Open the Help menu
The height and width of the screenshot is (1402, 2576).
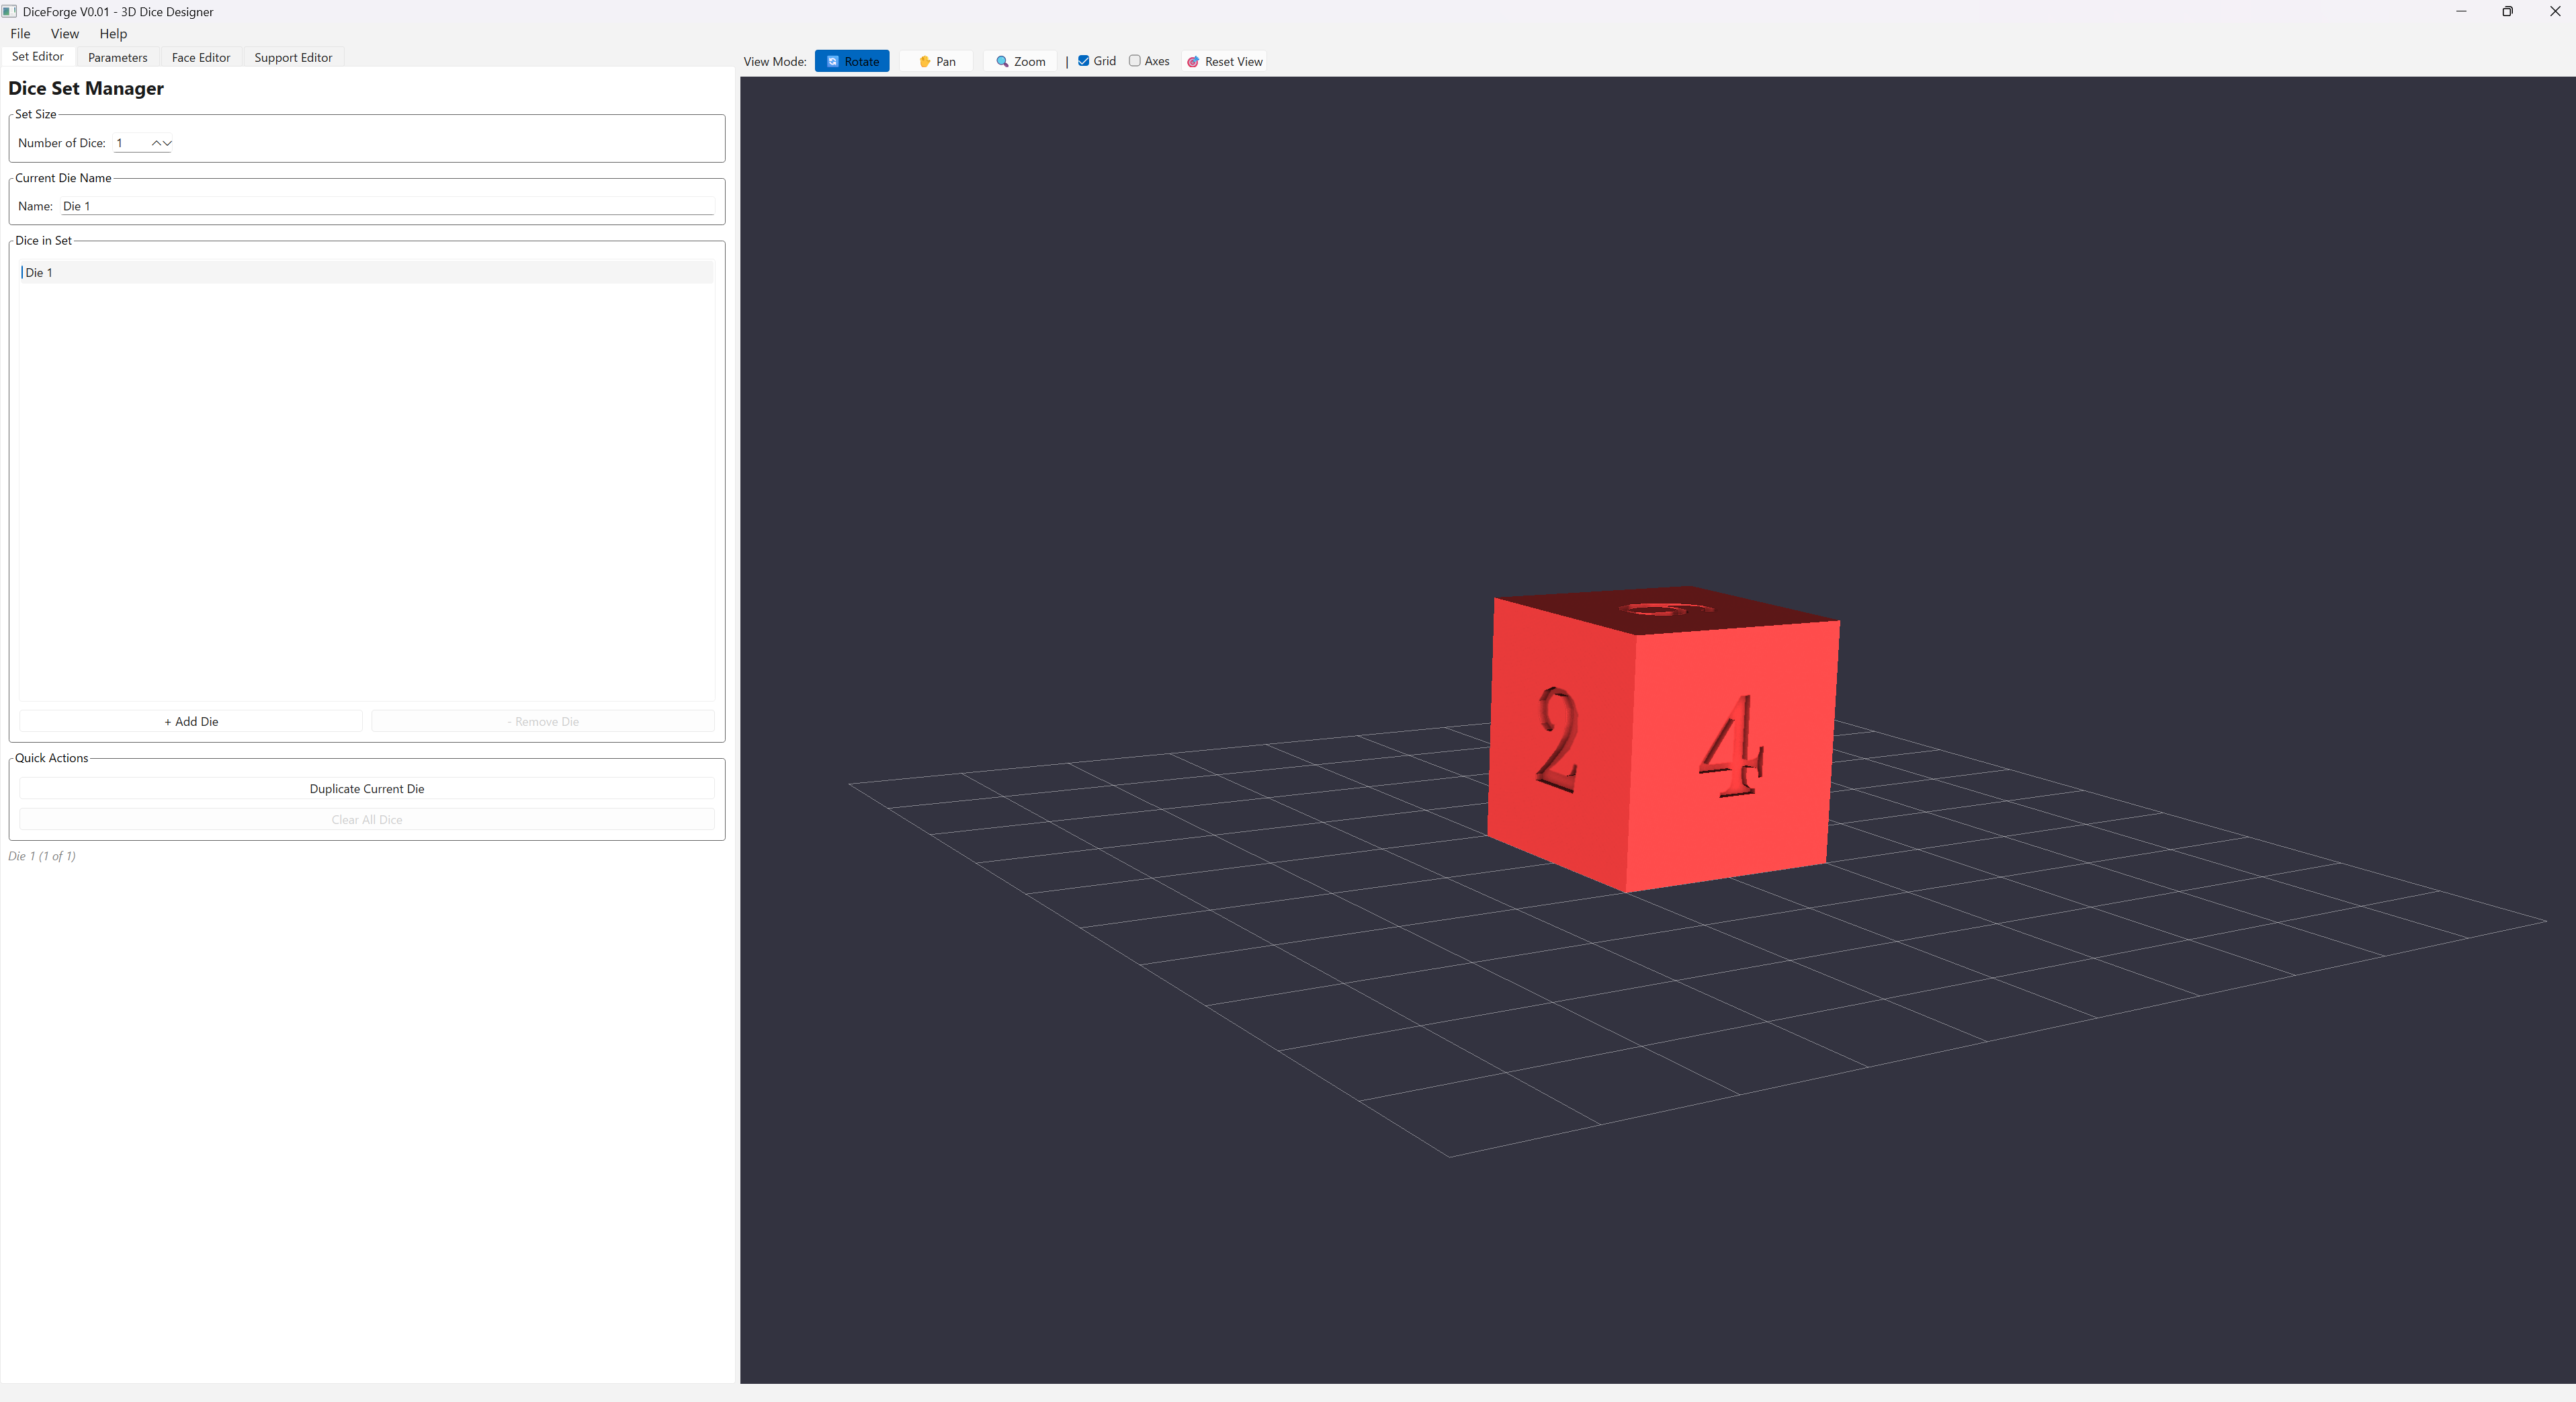[113, 33]
